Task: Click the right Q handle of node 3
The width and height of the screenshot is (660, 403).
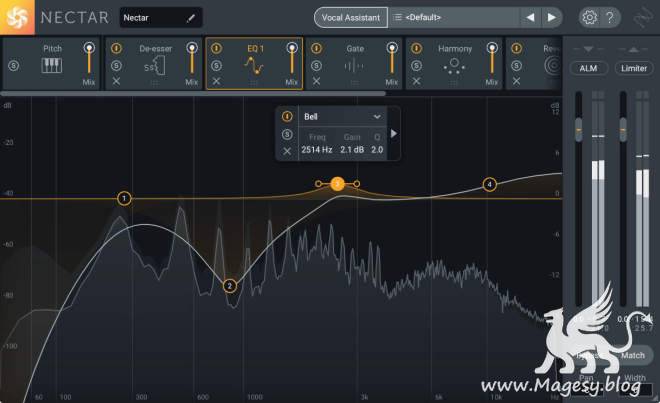Action: (357, 184)
